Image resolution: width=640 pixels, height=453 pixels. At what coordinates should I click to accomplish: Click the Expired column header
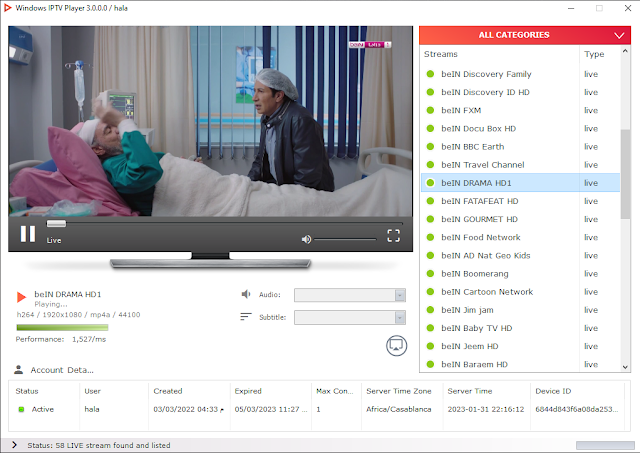click(x=248, y=391)
